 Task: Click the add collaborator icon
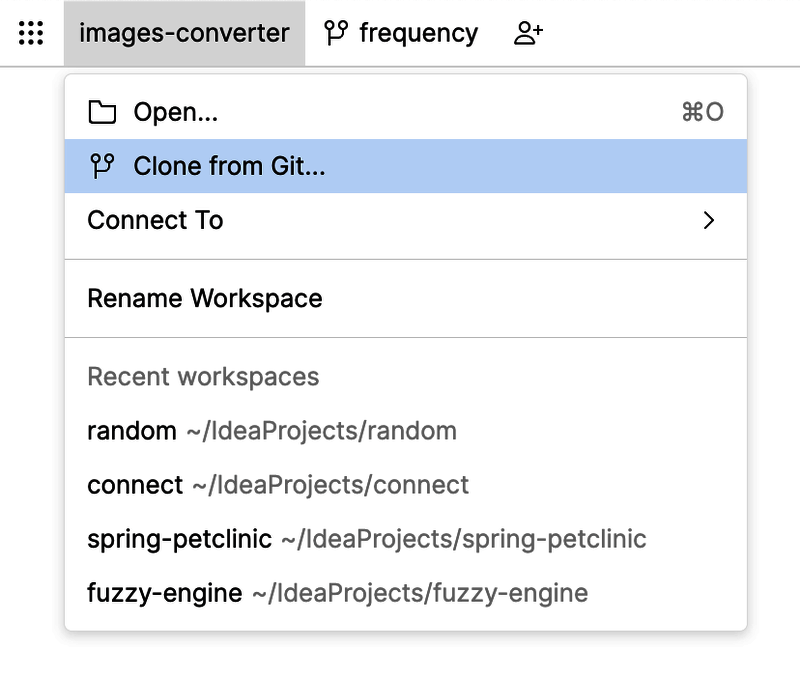click(x=528, y=34)
